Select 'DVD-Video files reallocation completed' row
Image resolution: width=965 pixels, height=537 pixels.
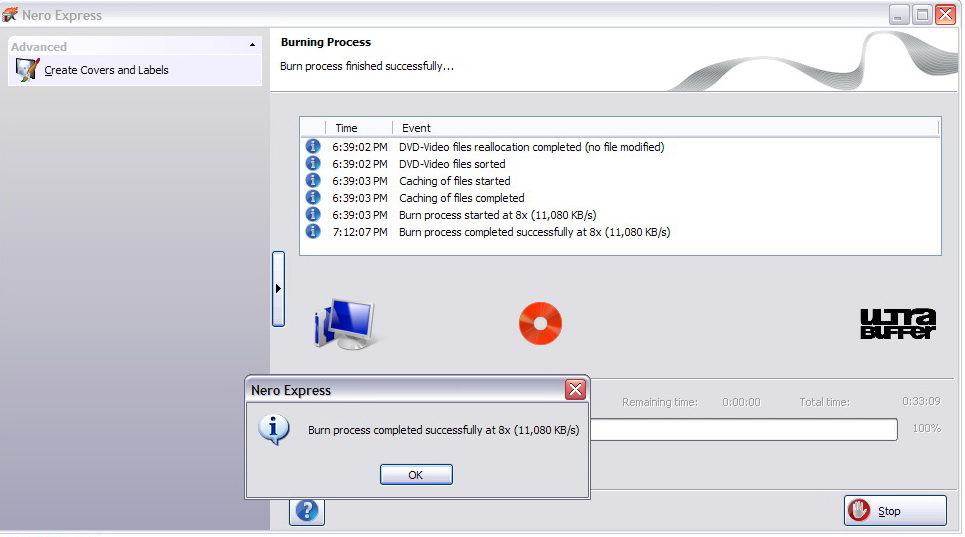pyautogui.click(x=620, y=146)
